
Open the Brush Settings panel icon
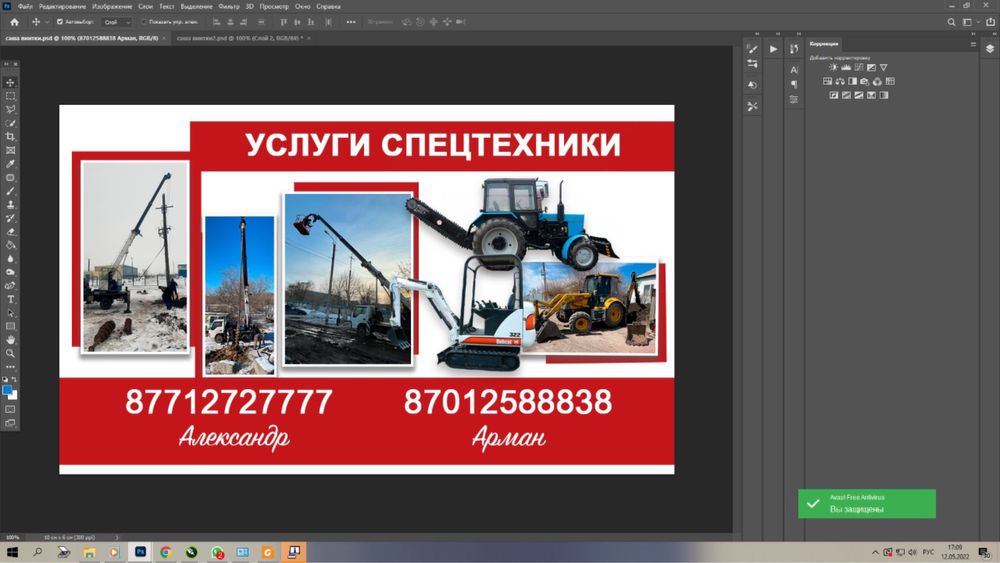coord(753,49)
